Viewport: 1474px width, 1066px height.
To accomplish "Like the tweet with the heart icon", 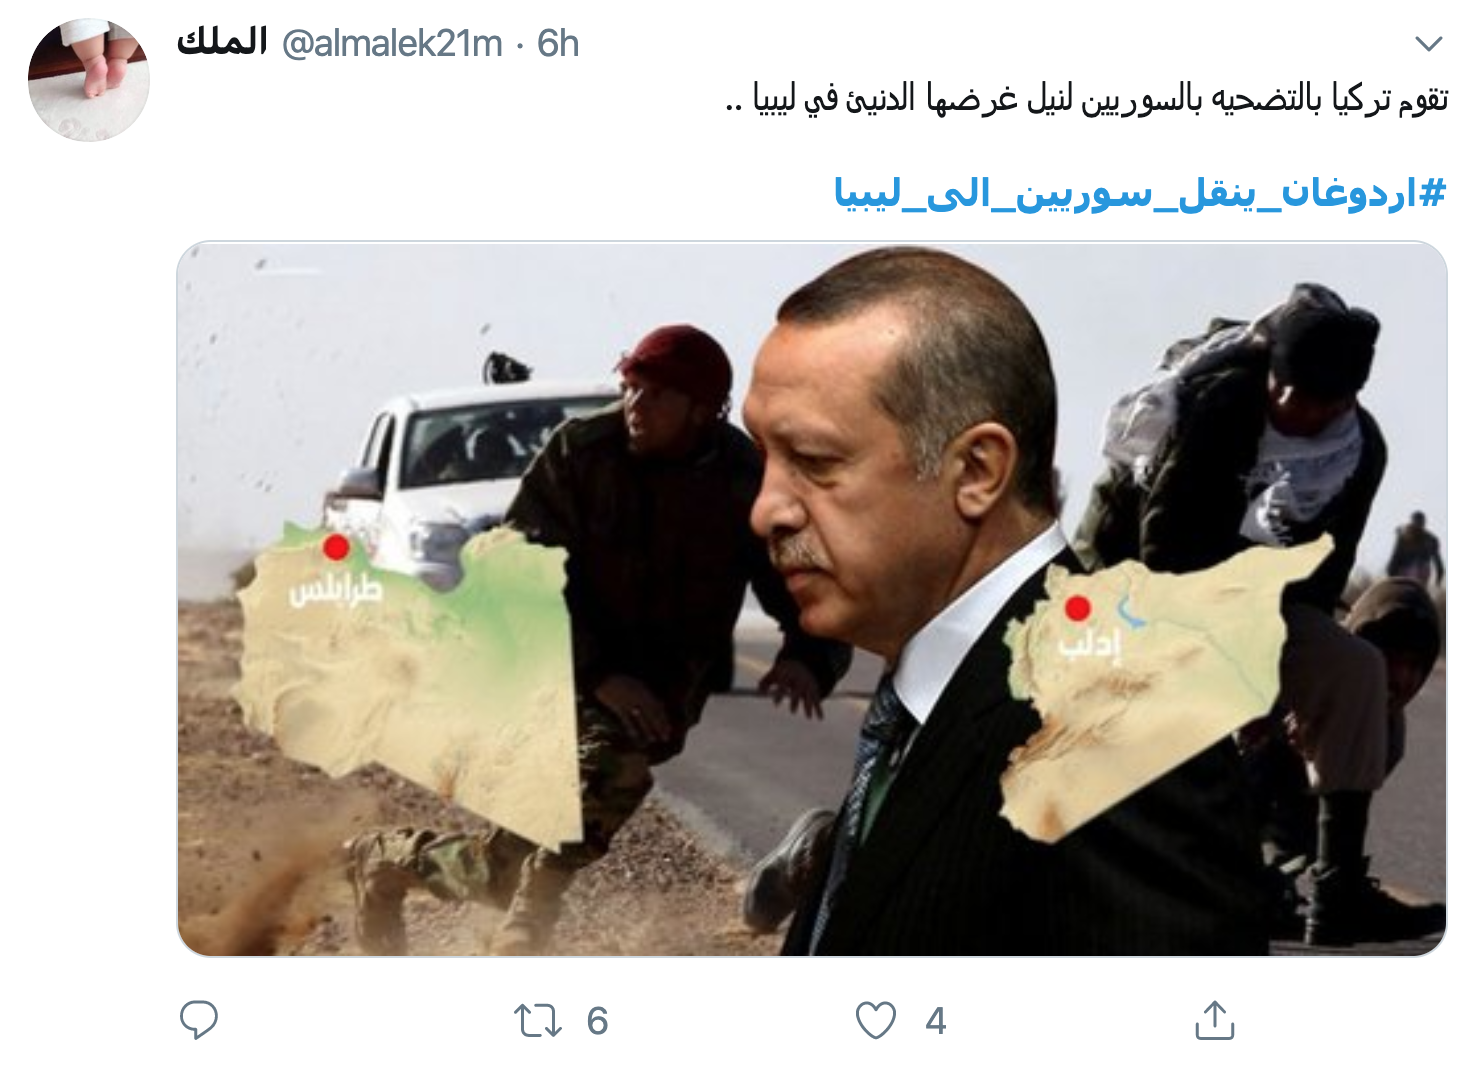I will [876, 1021].
